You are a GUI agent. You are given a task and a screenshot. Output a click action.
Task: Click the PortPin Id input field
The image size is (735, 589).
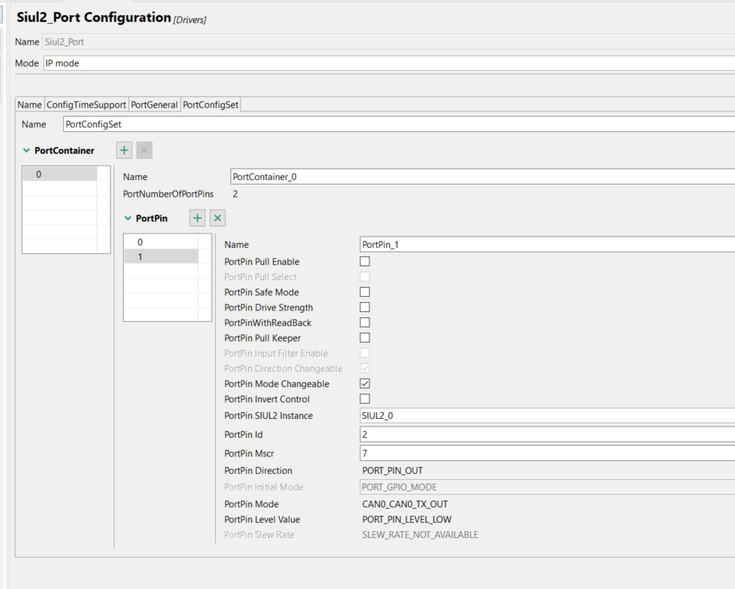(x=546, y=434)
